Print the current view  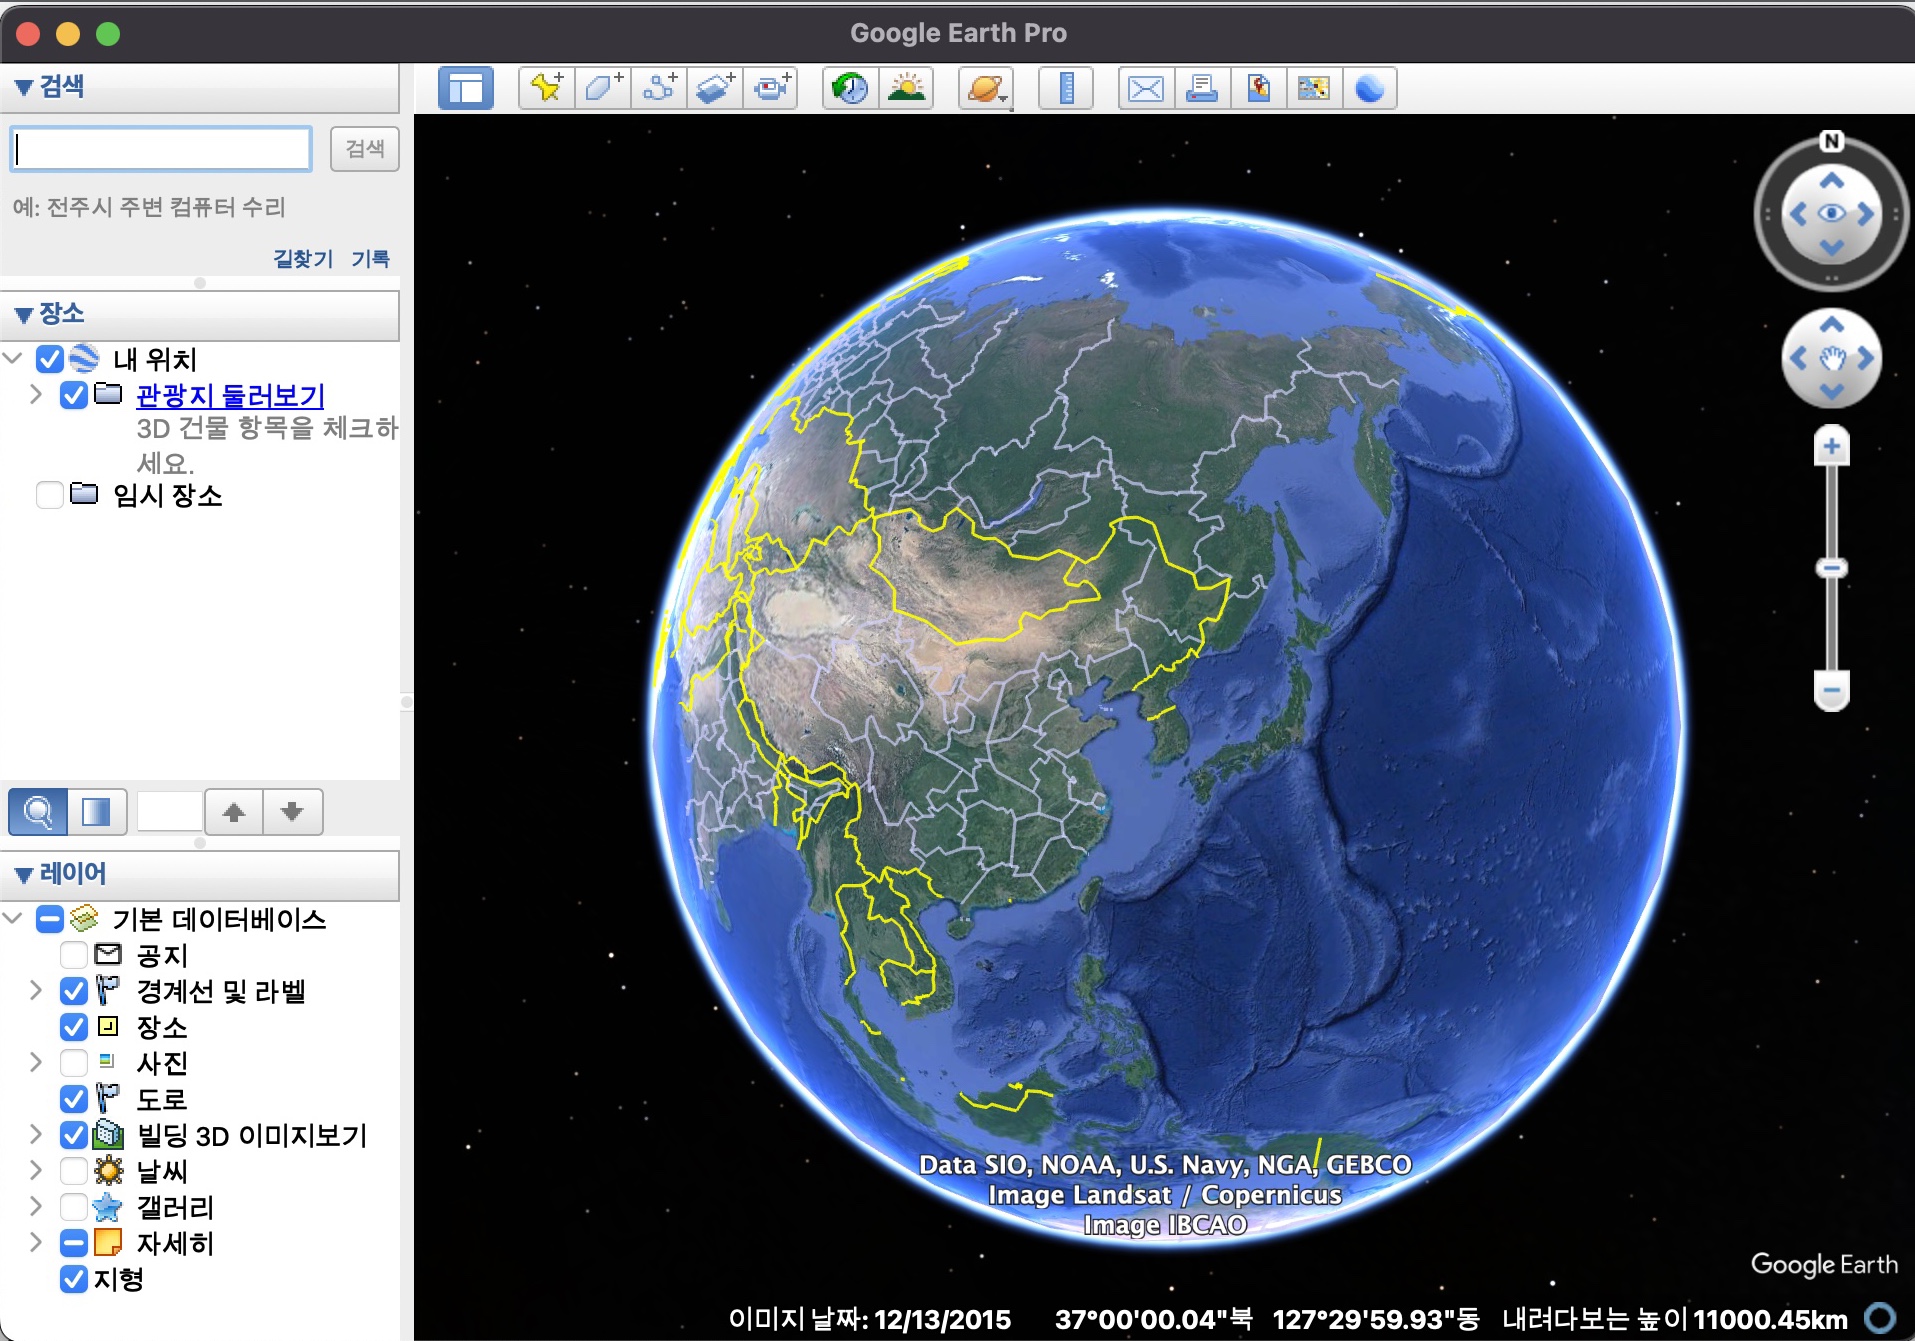(1202, 88)
